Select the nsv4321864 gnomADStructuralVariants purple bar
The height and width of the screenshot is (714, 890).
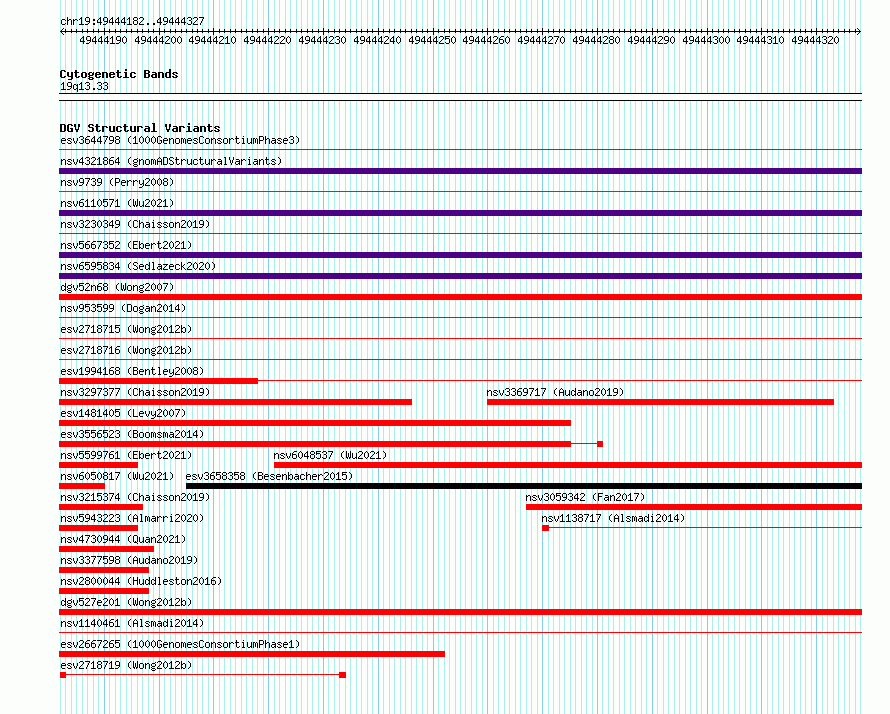tap(460, 171)
